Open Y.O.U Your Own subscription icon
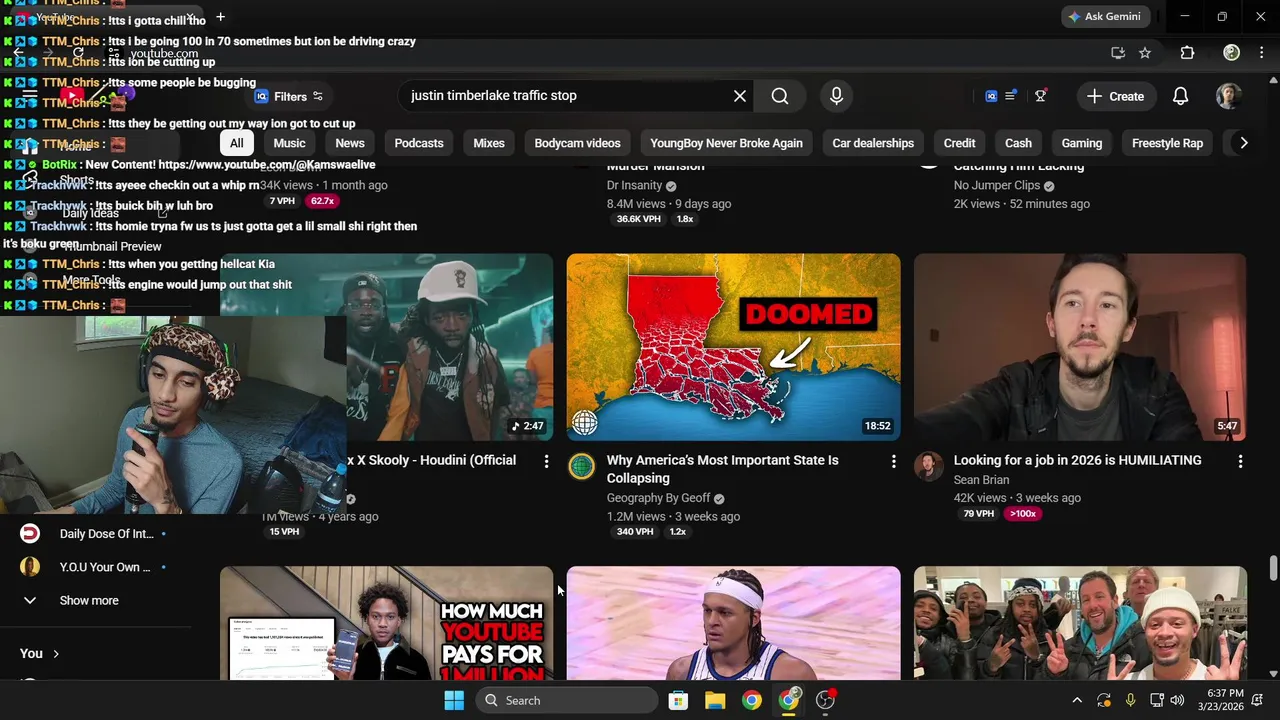The image size is (1280, 720). pos(30,567)
